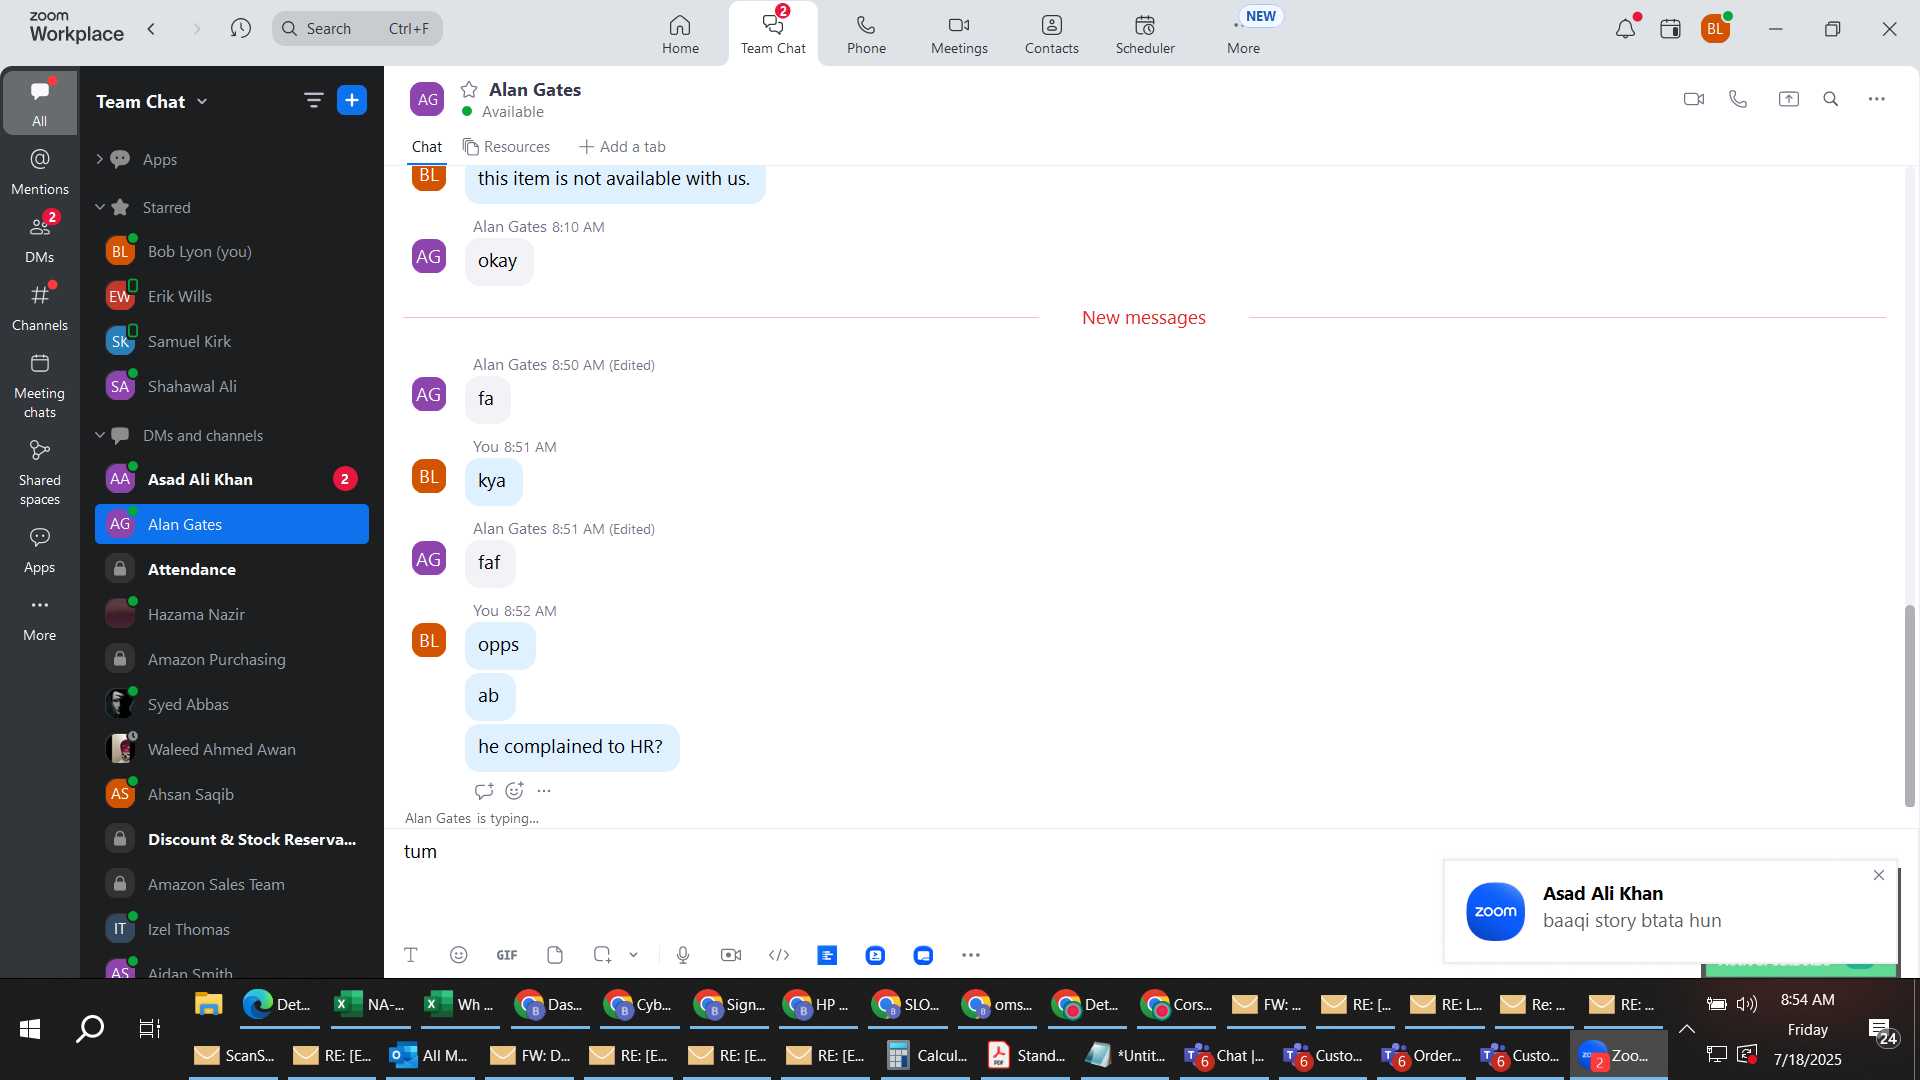Viewport: 1920px width, 1080px height.
Task: Open the More tab in top navigation
Action: [x=1243, y=34]
